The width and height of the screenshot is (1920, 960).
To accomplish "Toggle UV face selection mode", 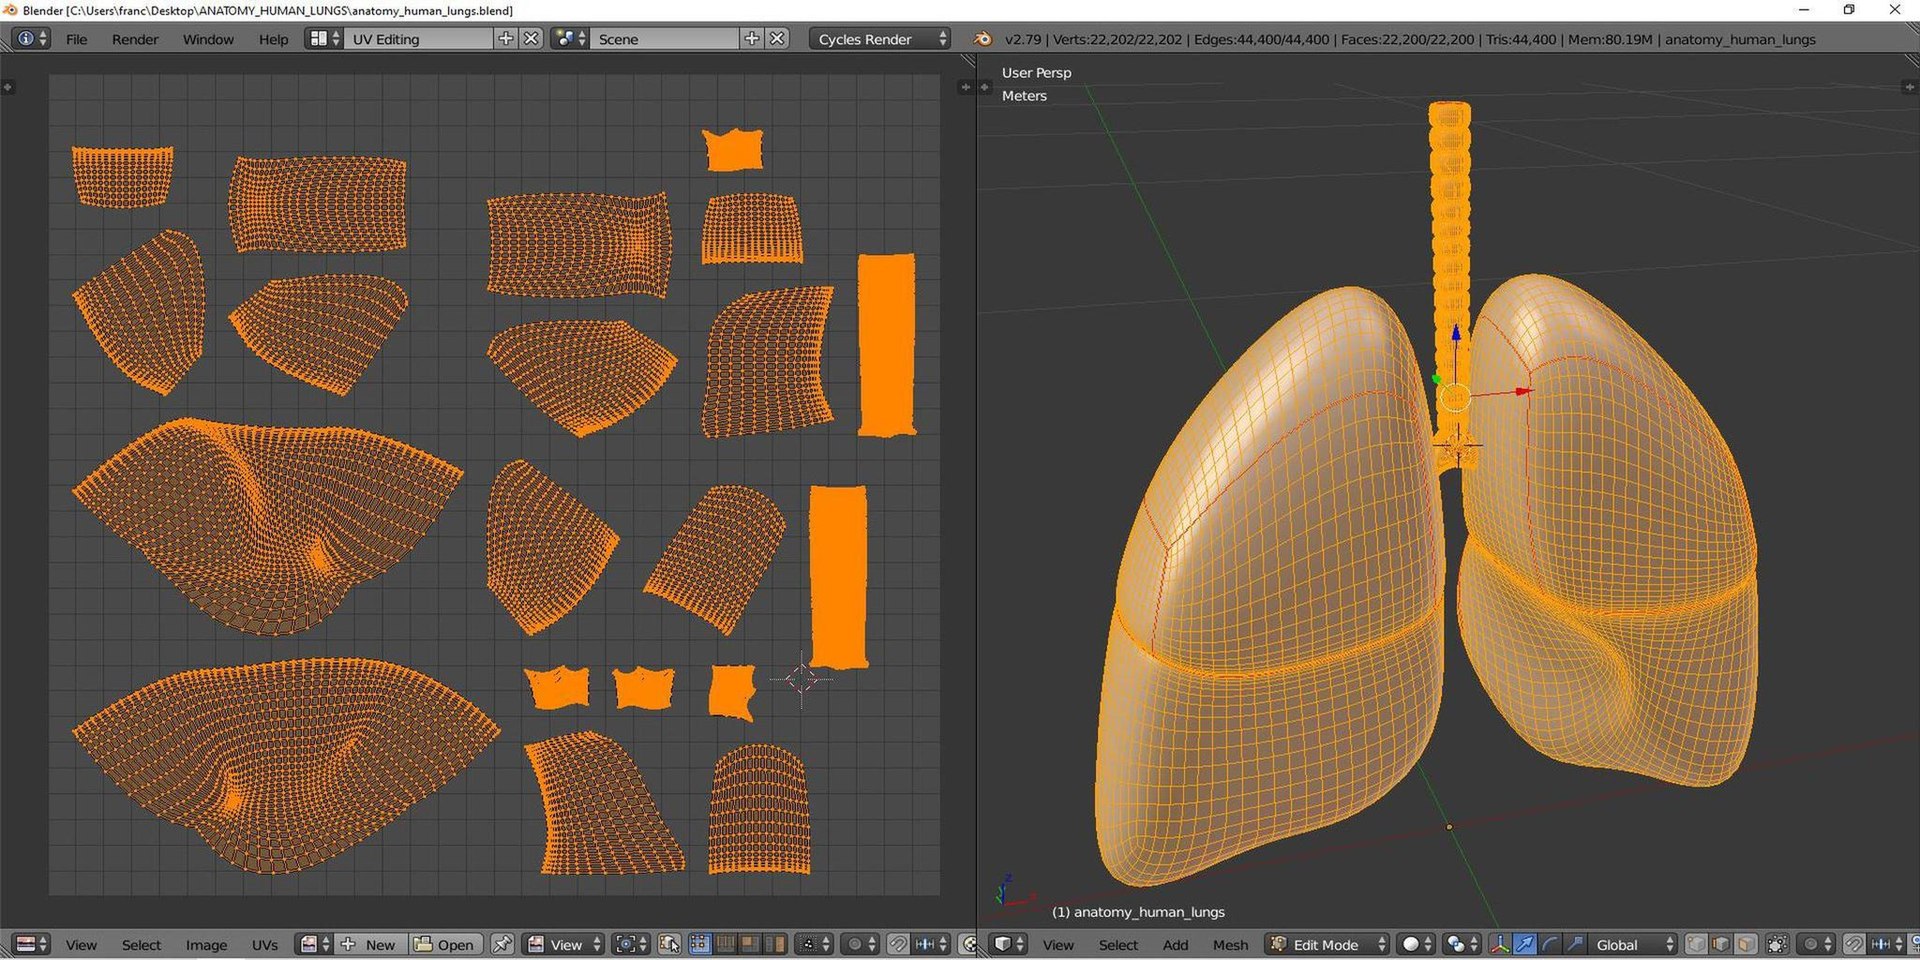I will pos(749,944).
